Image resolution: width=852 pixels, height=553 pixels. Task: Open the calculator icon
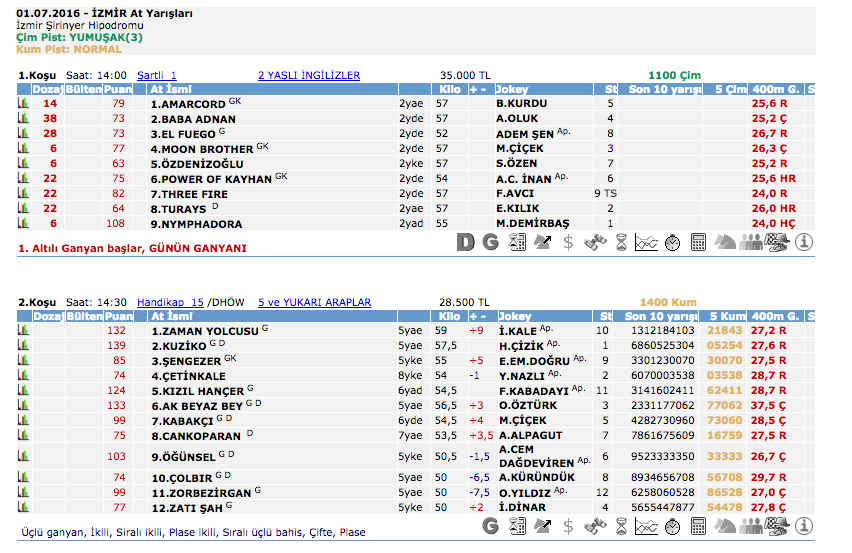(698, 242)
